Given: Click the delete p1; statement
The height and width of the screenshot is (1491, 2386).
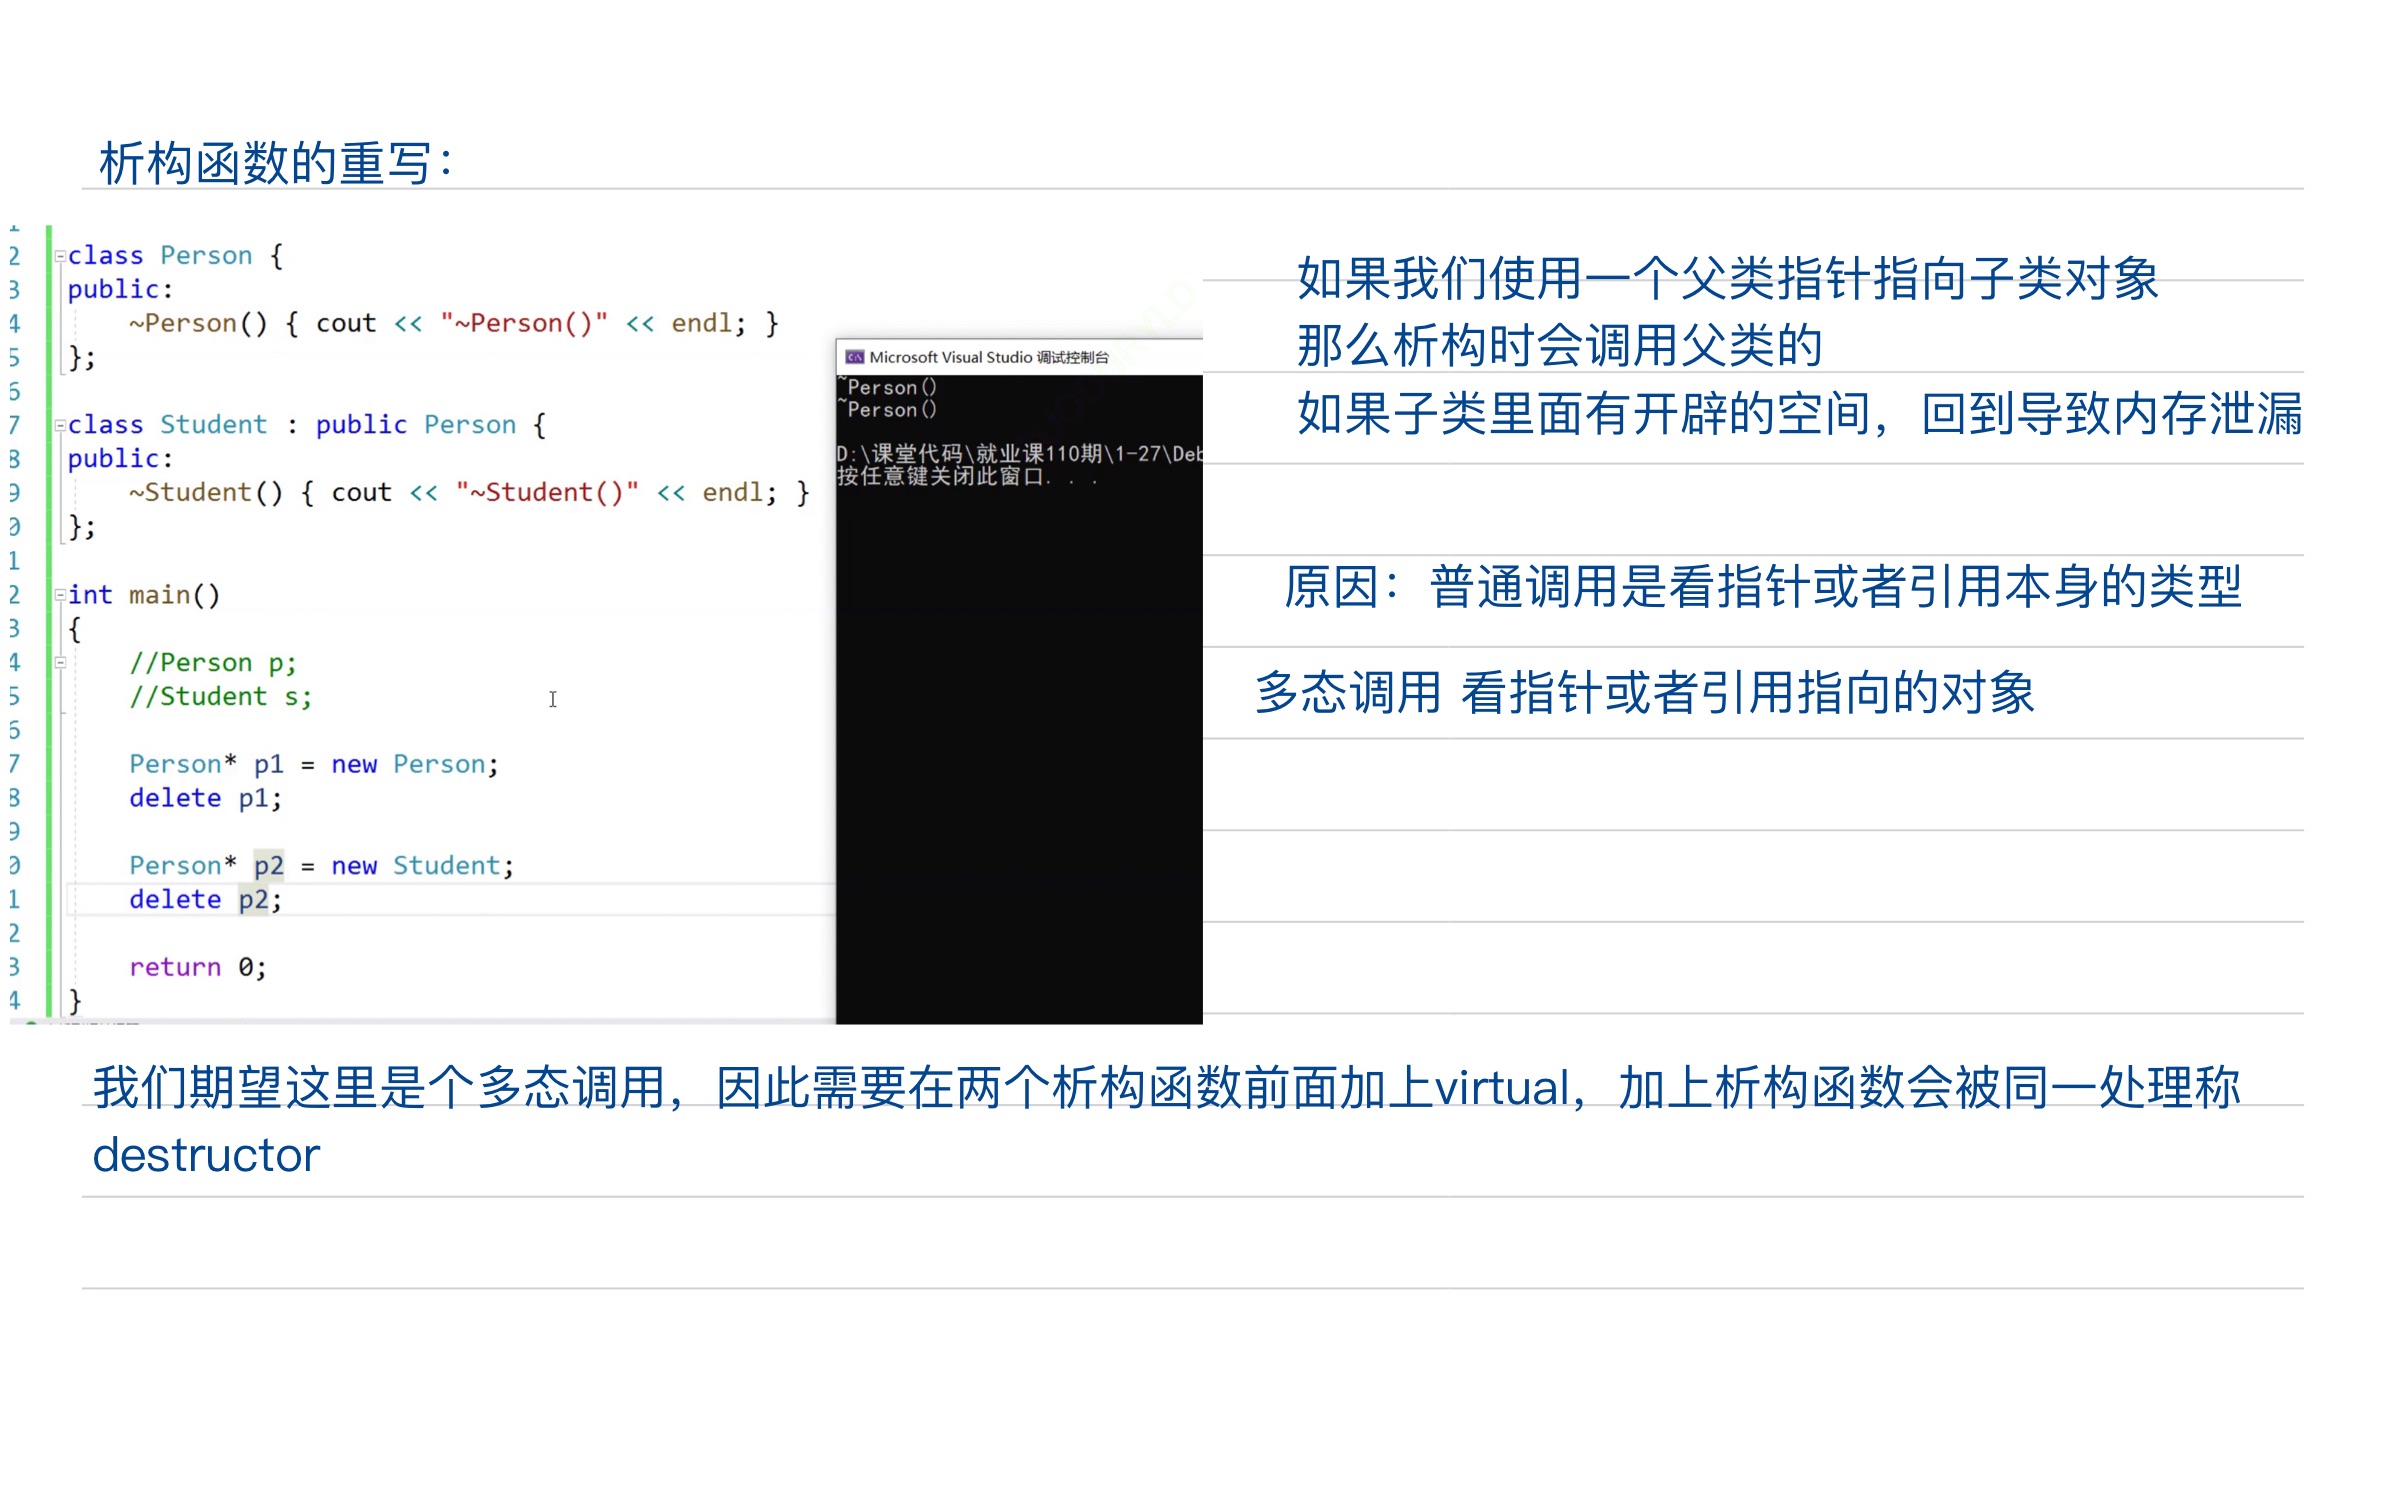Looking at the screenshot, I should tap(205, 798).
